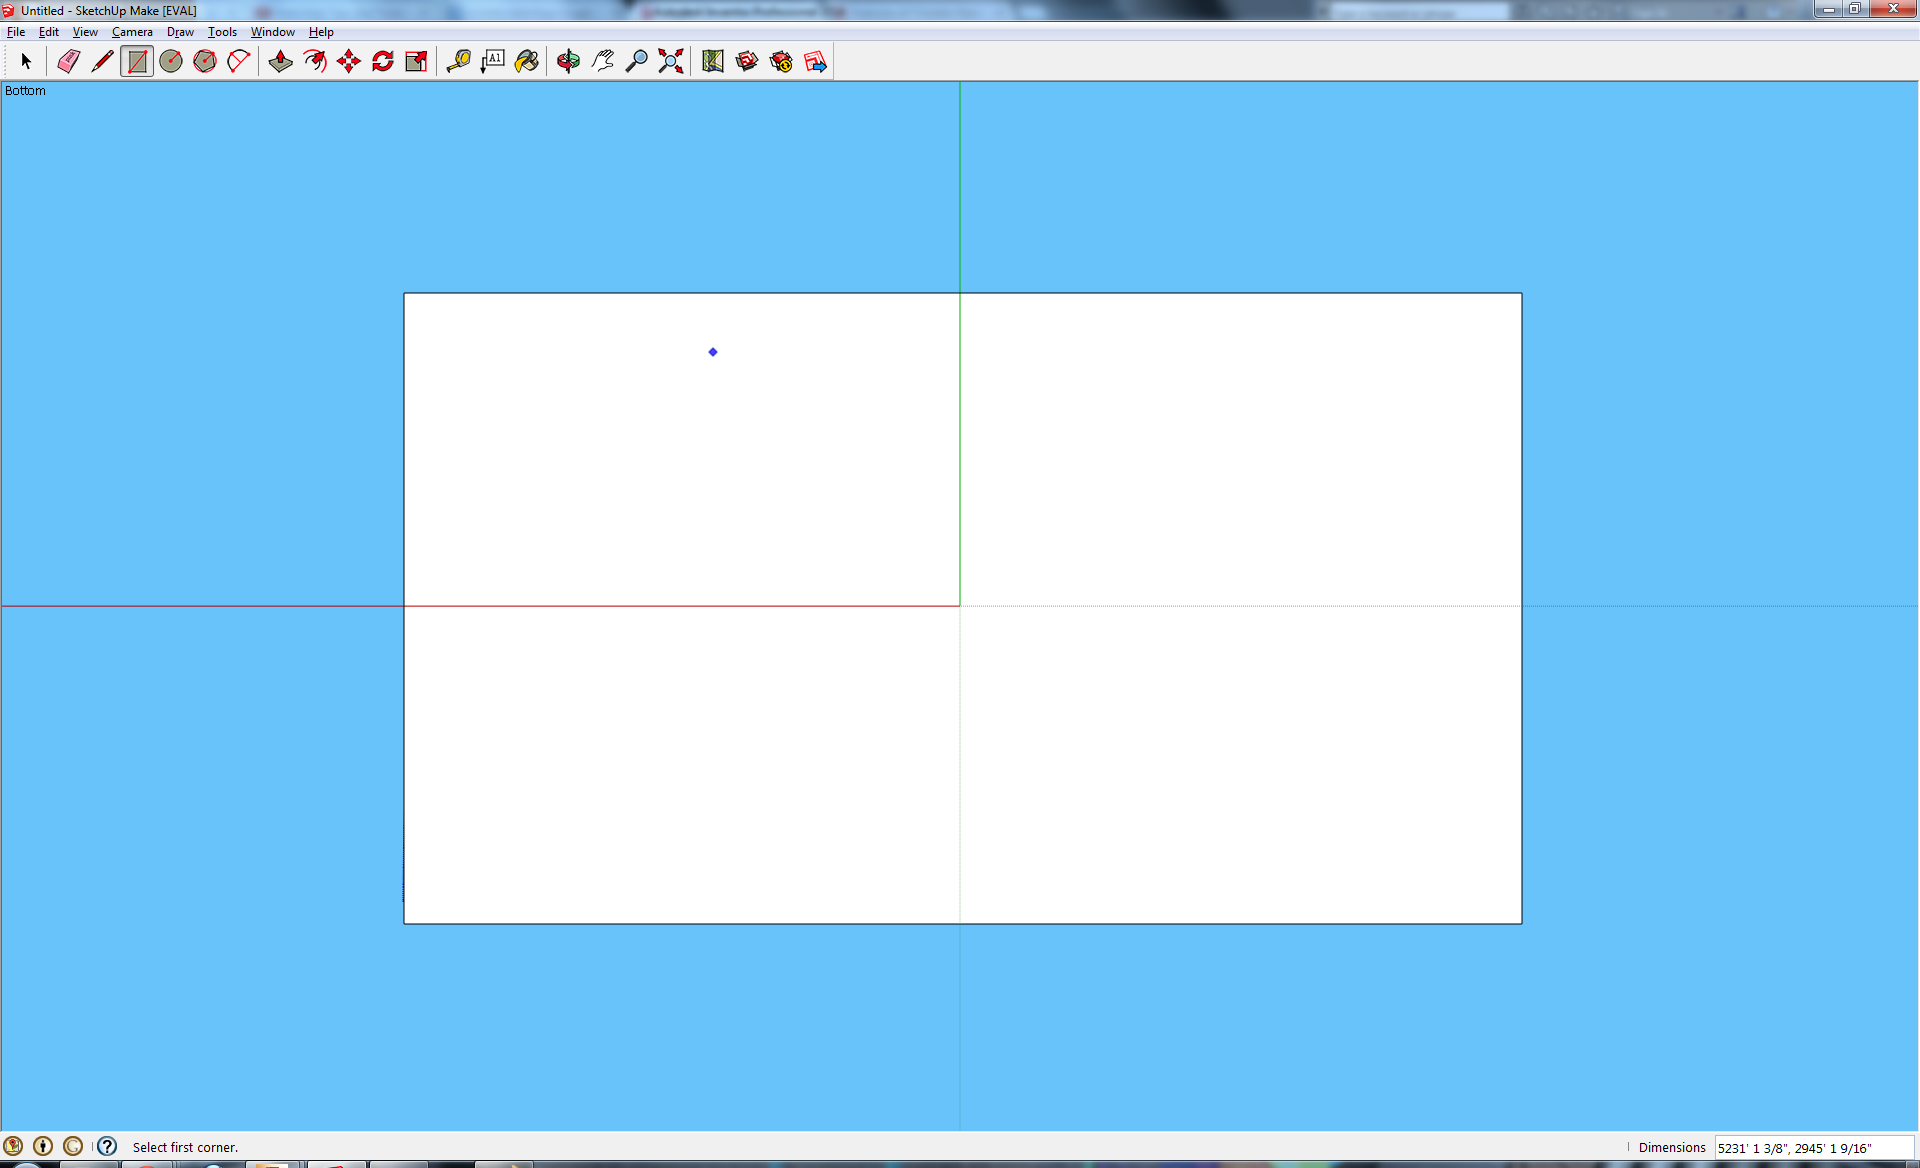Click the 'Bottom' view label

click(25, 91)
